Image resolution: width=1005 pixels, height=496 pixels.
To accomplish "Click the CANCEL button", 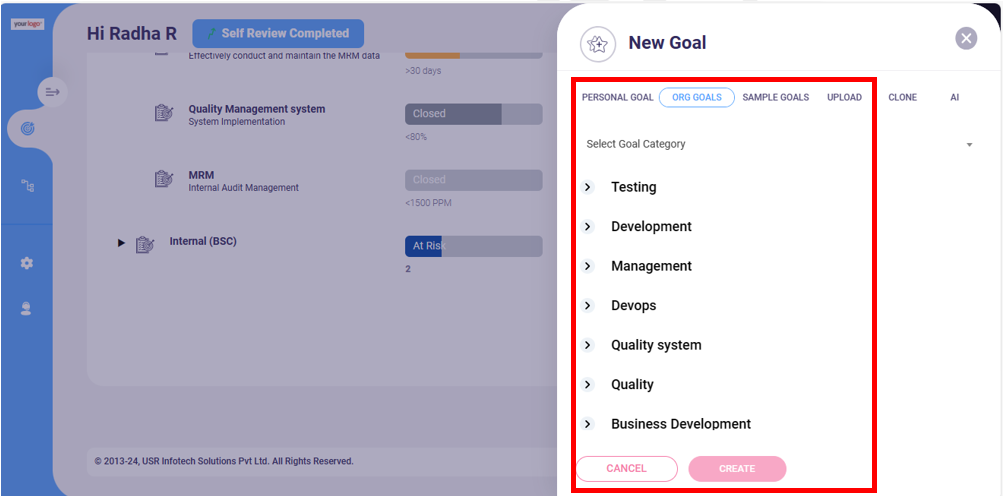I will pos(626,468).
